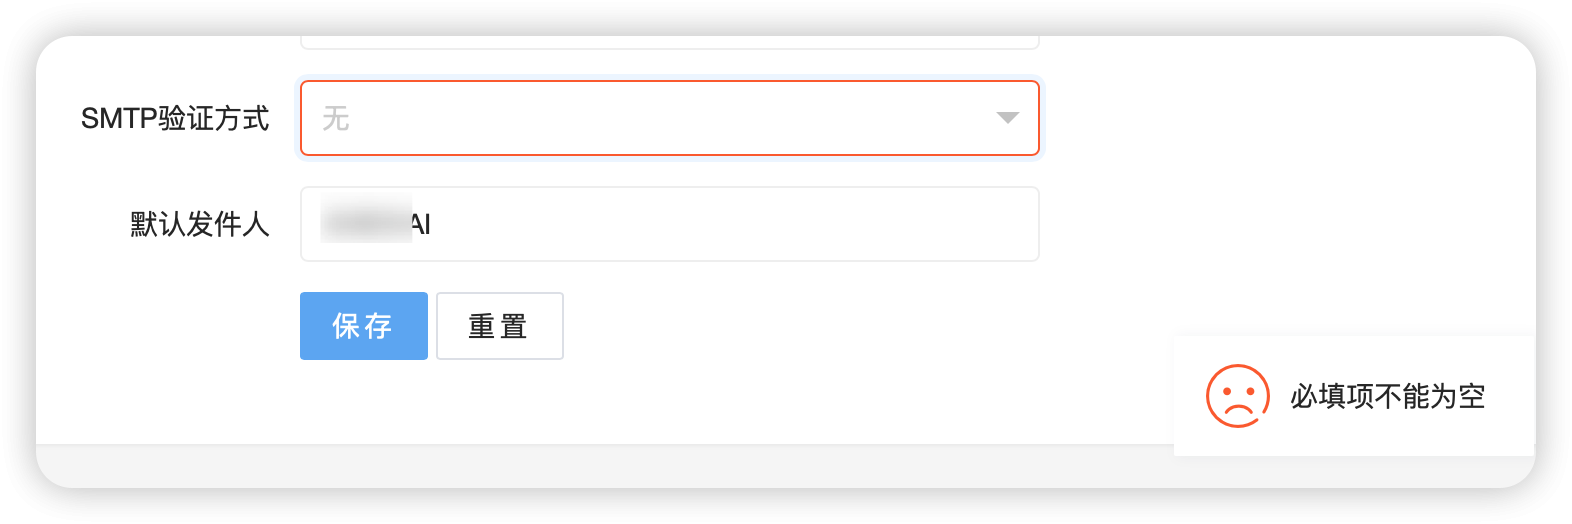Click the 无 placeholder in the SMTP select
The height and width of the screenshot is (524, 1572).
[336, 119]
